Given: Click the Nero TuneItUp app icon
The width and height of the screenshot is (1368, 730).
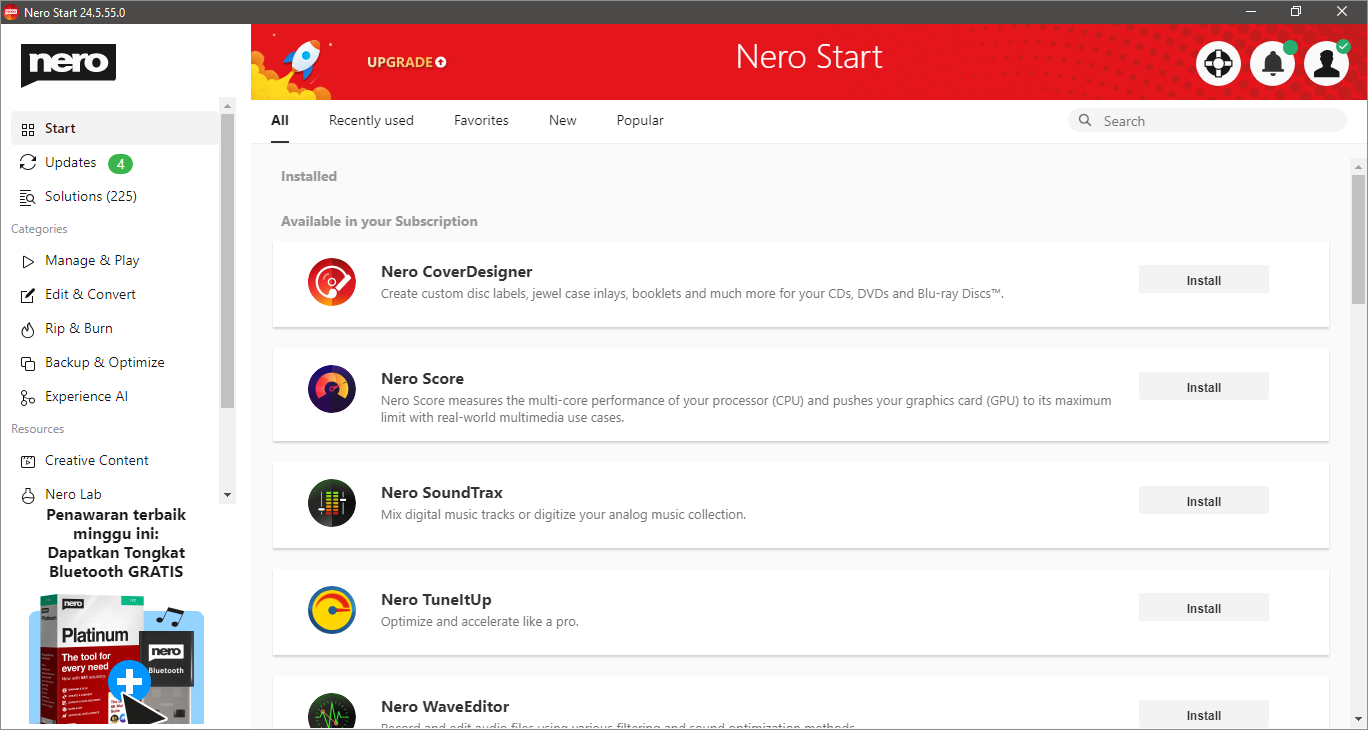Looking at the screenshot, I should (332, 610).
